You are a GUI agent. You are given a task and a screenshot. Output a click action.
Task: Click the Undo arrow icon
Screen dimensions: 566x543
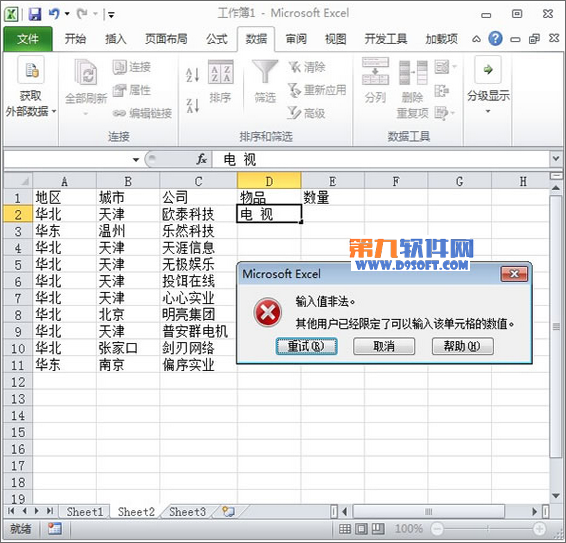pyautogui.click(x=54, y=14)
